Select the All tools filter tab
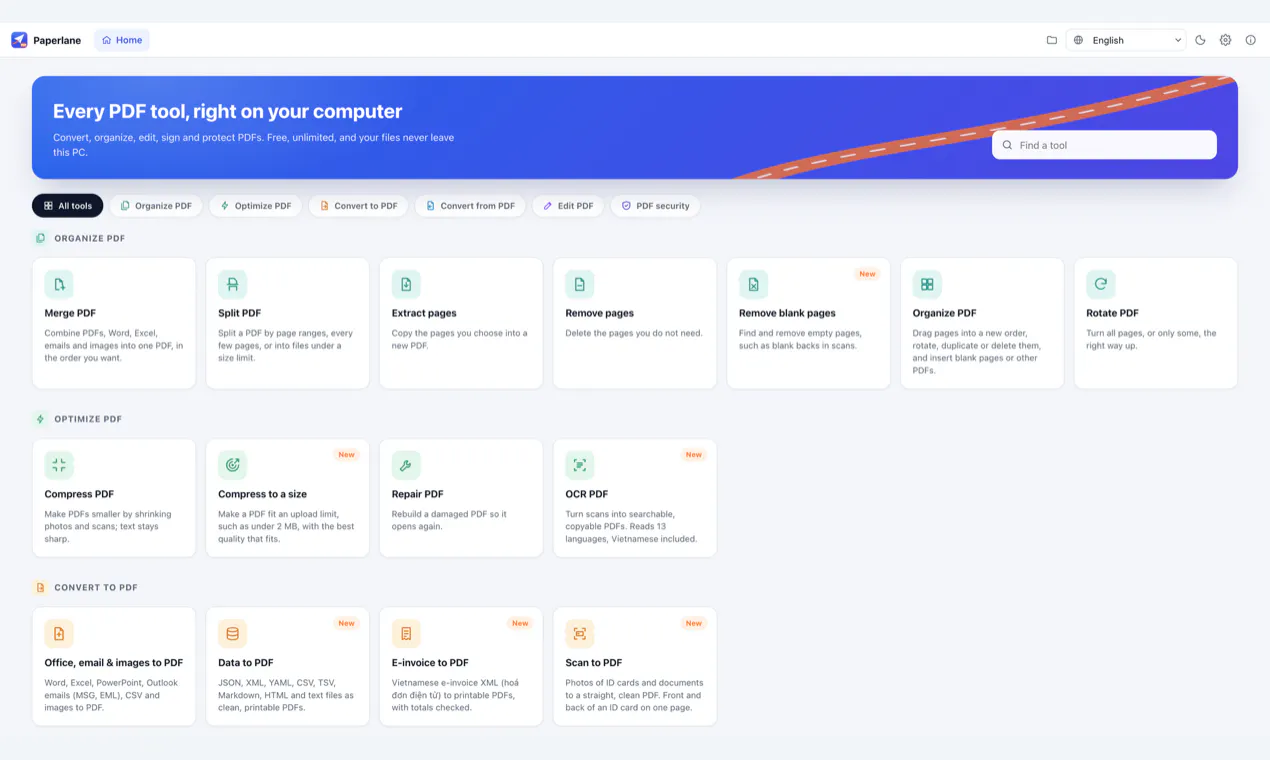Viewport: 1270px width, 760px height. [x=68, y=206]
